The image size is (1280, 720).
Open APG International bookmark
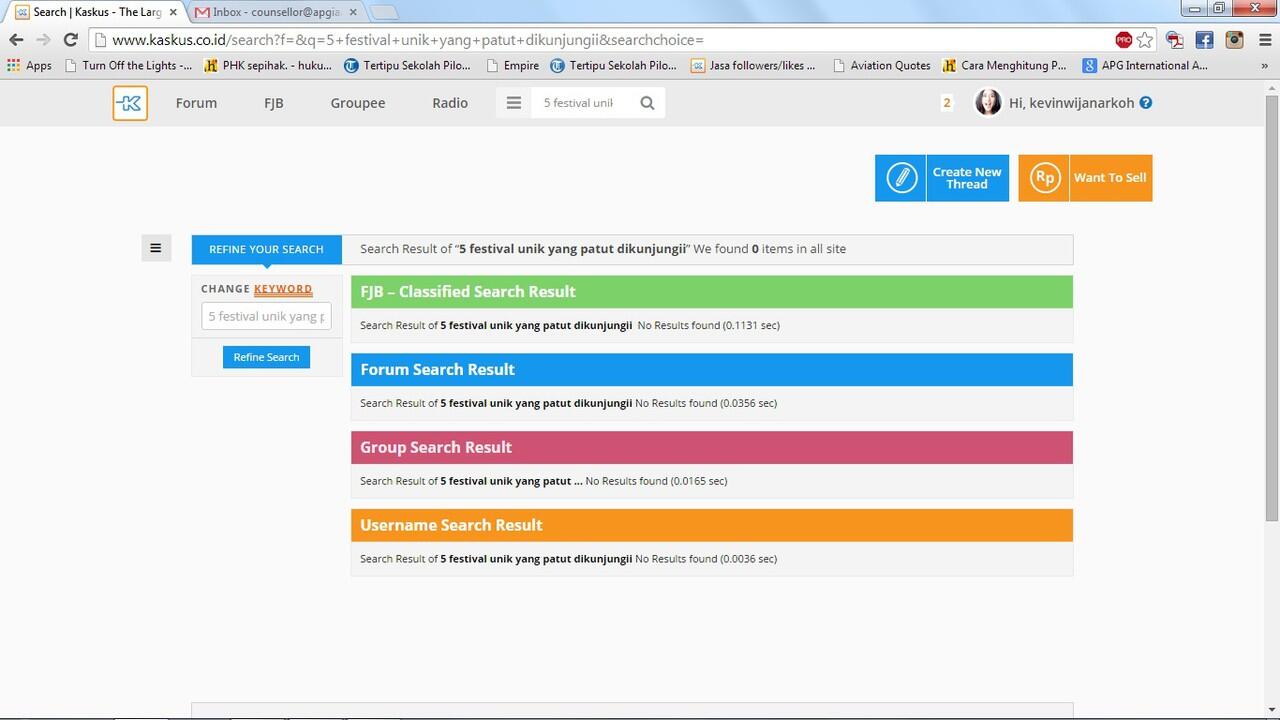point(1145,65)
